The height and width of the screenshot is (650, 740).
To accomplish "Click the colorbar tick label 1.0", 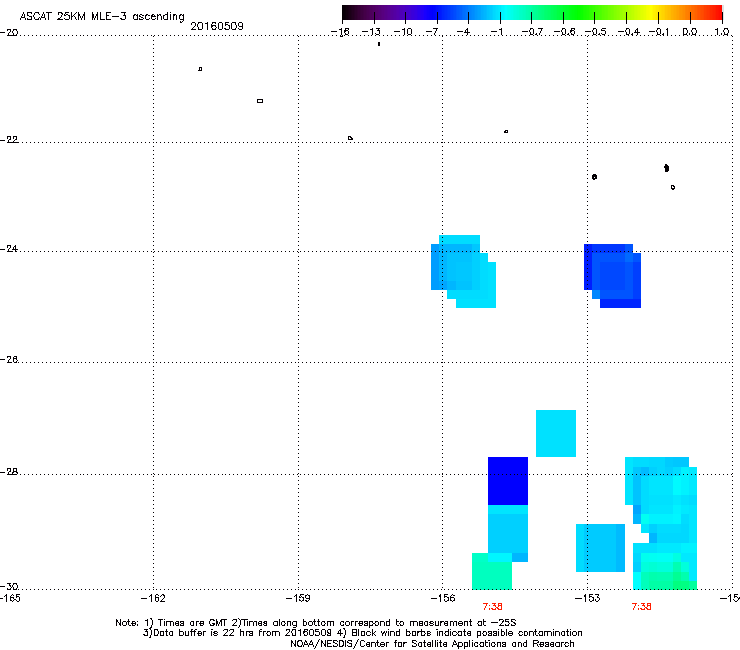I will 722,32.
